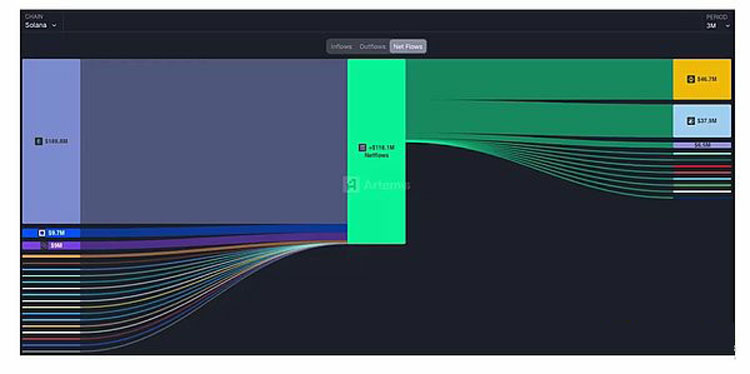Click the chain icon beside $9M label
Image resolution: width=750 pixels, height=374 pixels.
coord(44,245)
